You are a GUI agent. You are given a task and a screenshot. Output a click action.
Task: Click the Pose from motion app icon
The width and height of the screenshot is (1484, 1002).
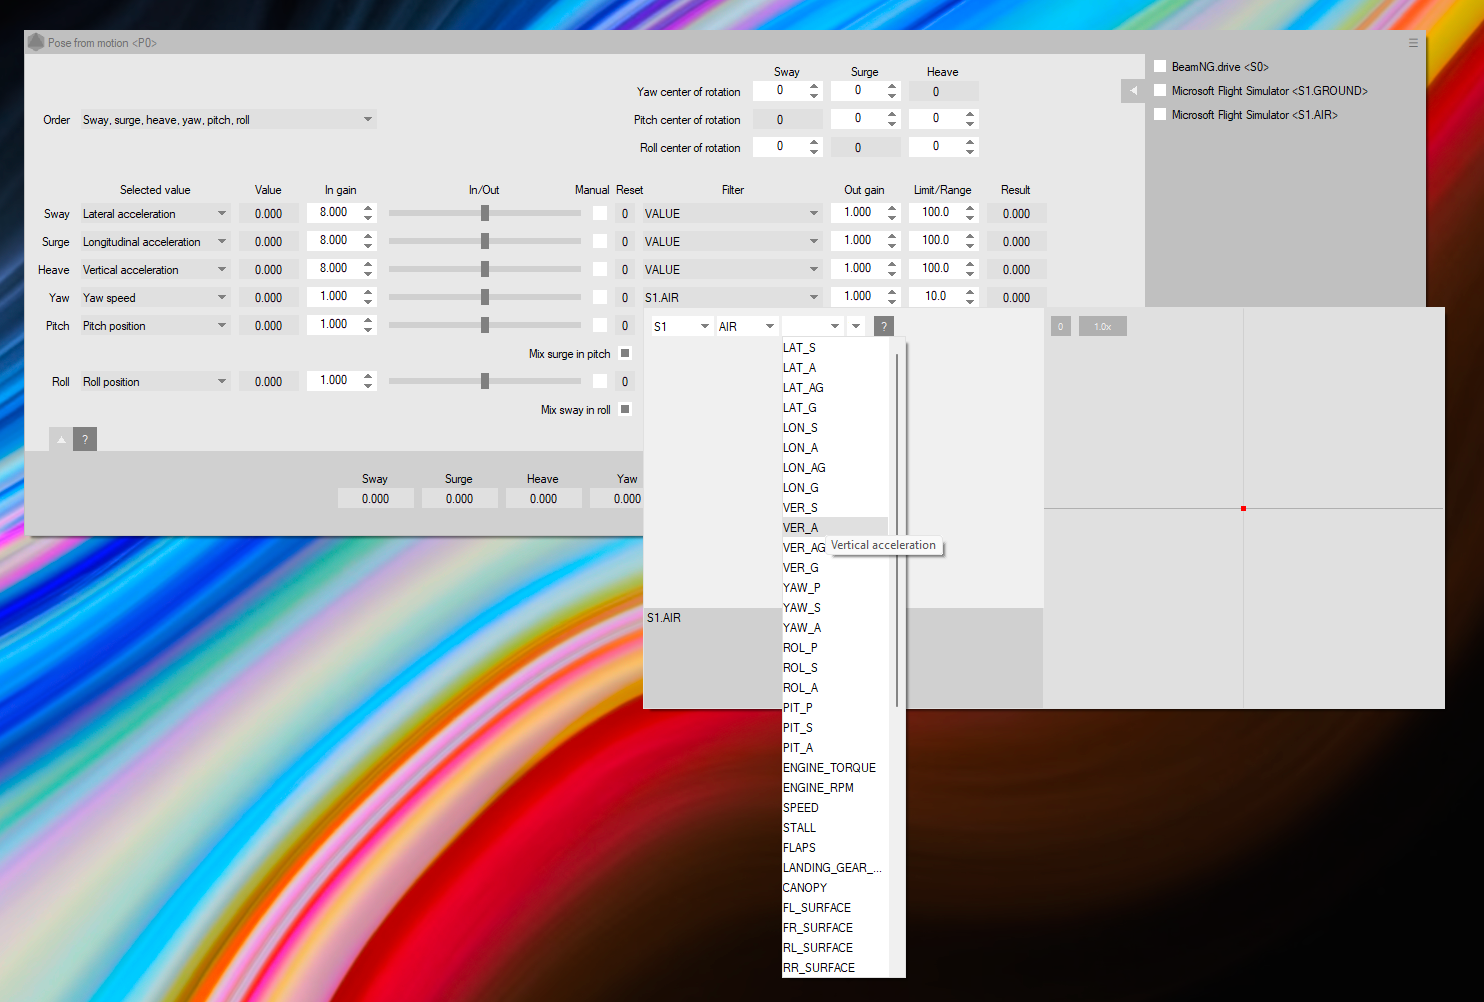(36, 42)
